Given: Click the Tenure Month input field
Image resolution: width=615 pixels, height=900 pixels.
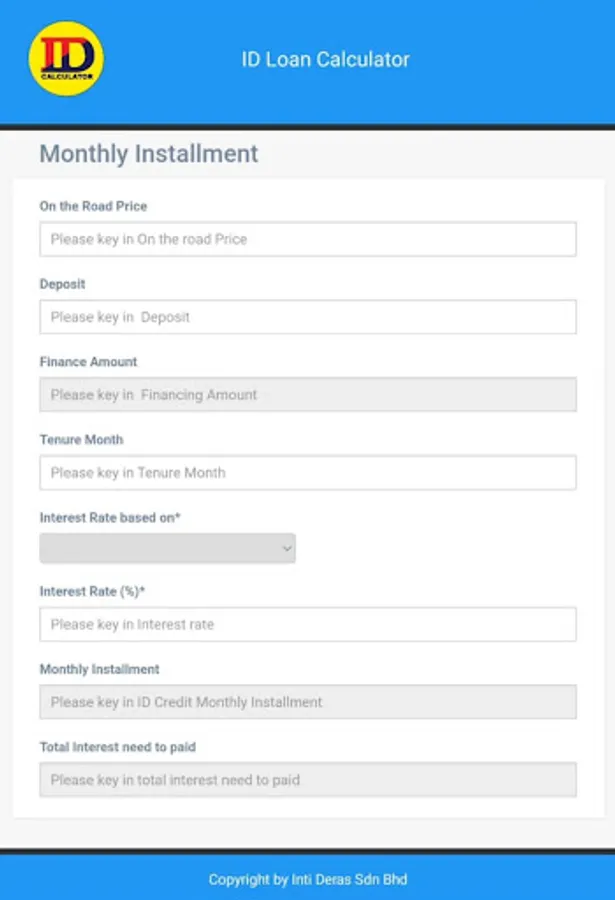Looking at the screenshot, I should point(308,473).
